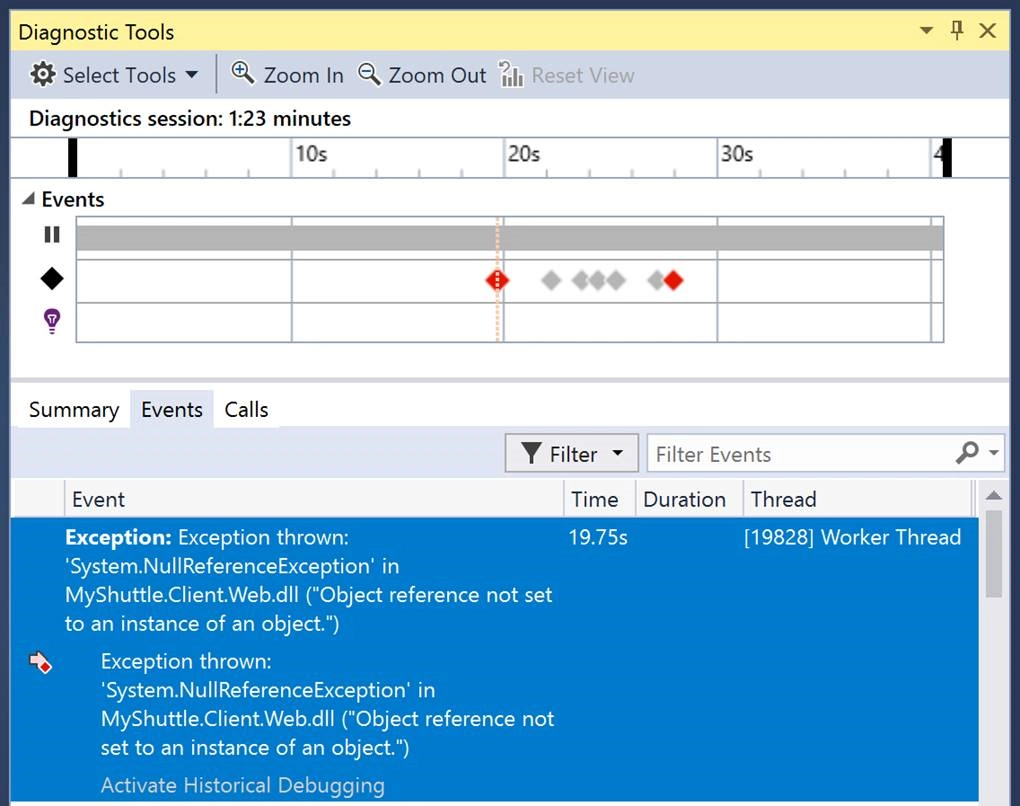1020x806 pixels.
Task: Click the exception arrow icon in event row
Action: pos(40,662)
